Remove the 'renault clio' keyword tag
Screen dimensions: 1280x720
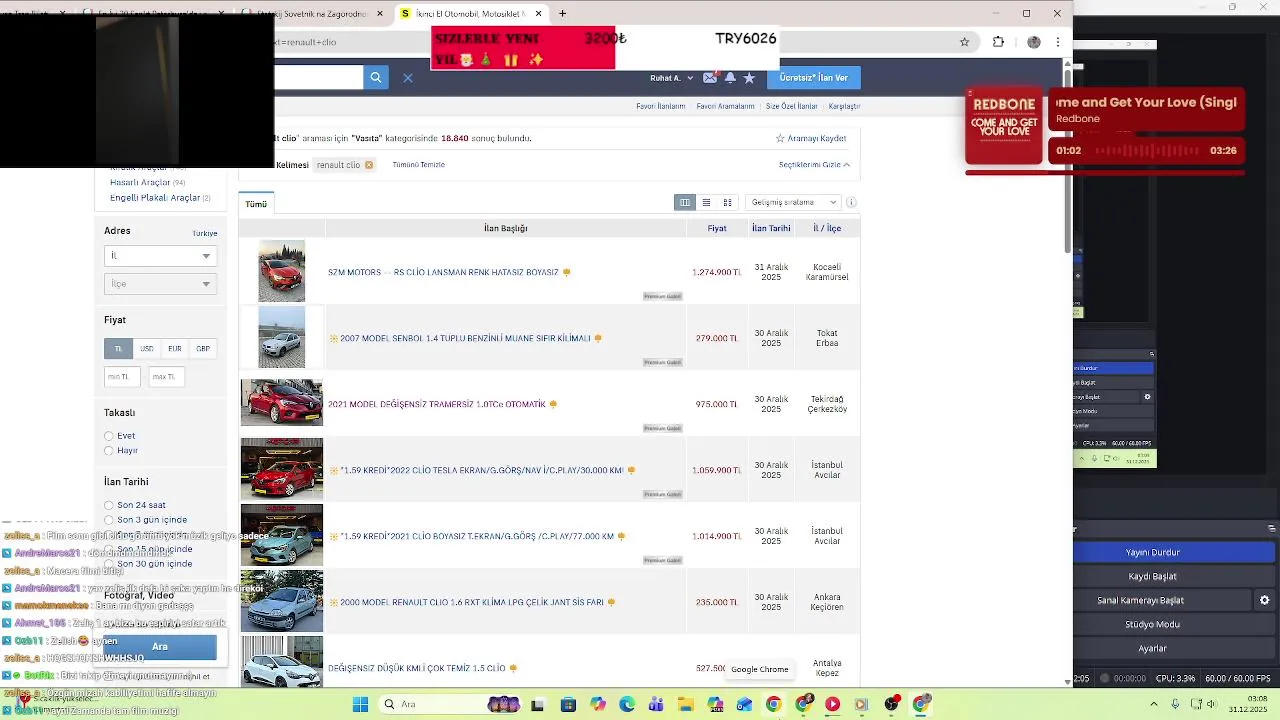click(369, 165)
